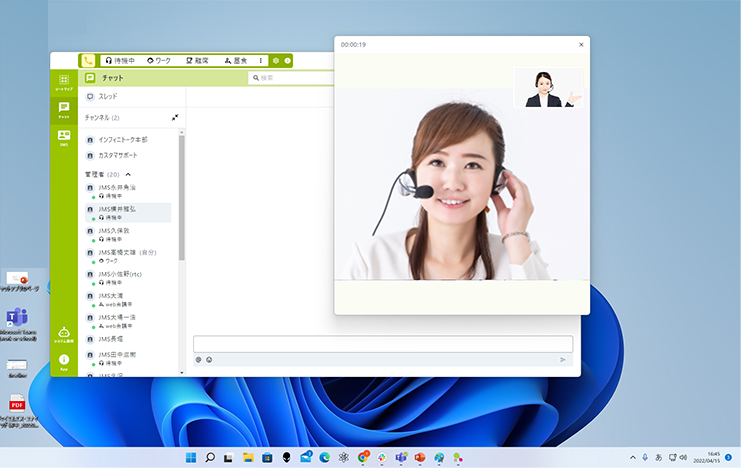Open the volume control in system tray
This screenshot has height=469, width=744.
(x=684, y=458)
